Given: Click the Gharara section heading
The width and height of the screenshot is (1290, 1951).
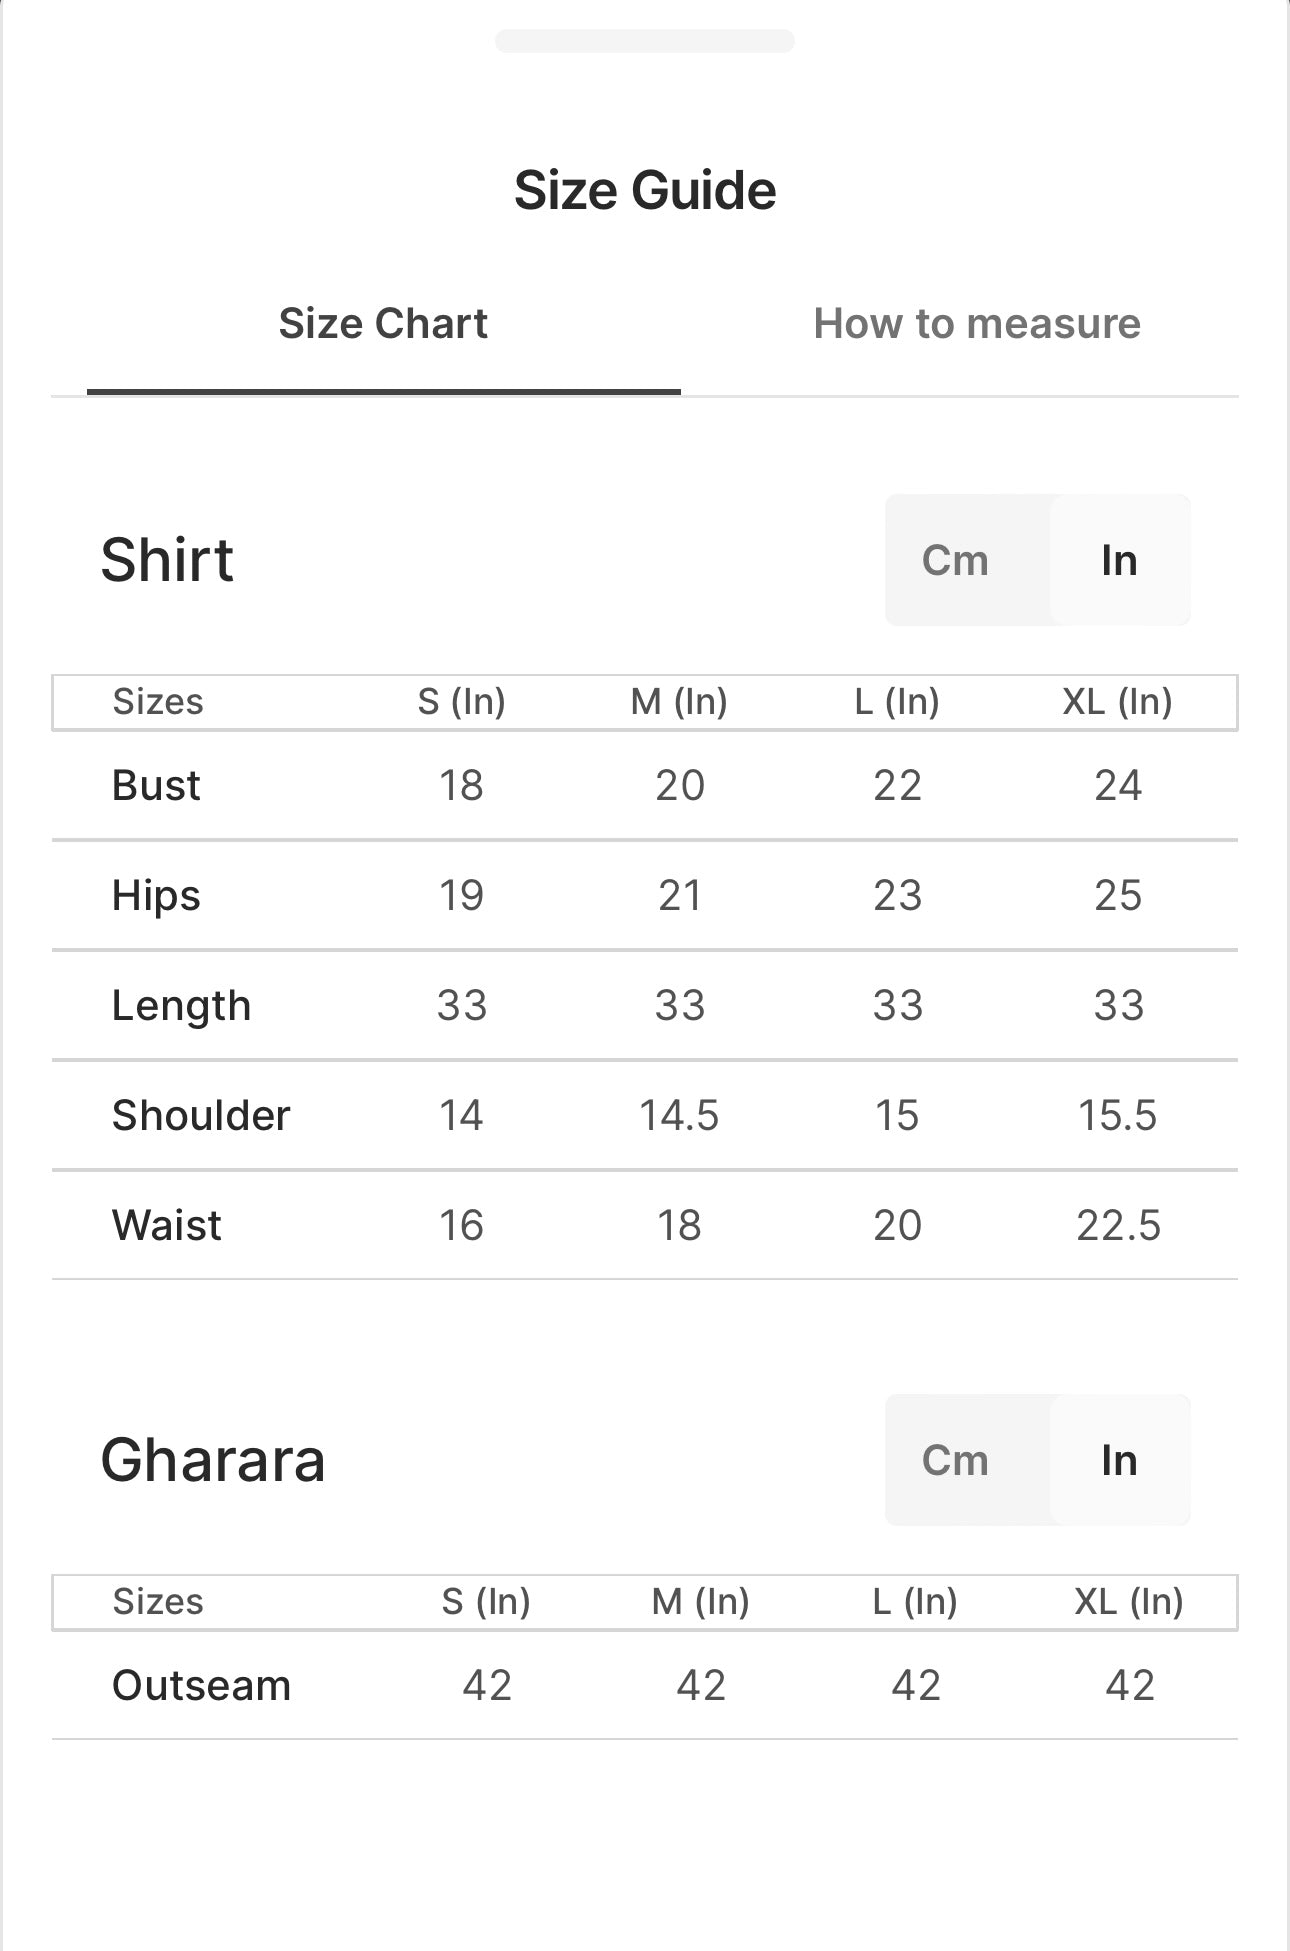Looking at the screenshot, I should (x=213, y=1460).
